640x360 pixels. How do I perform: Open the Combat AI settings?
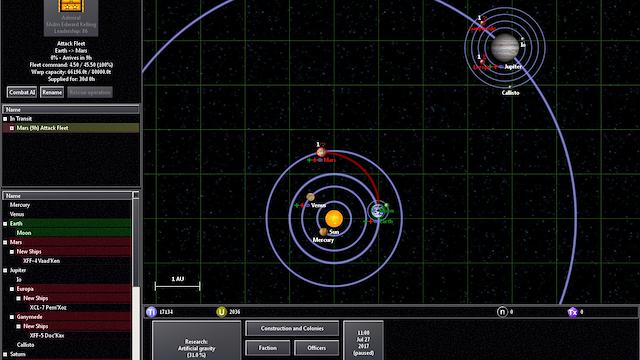point(22,92)
